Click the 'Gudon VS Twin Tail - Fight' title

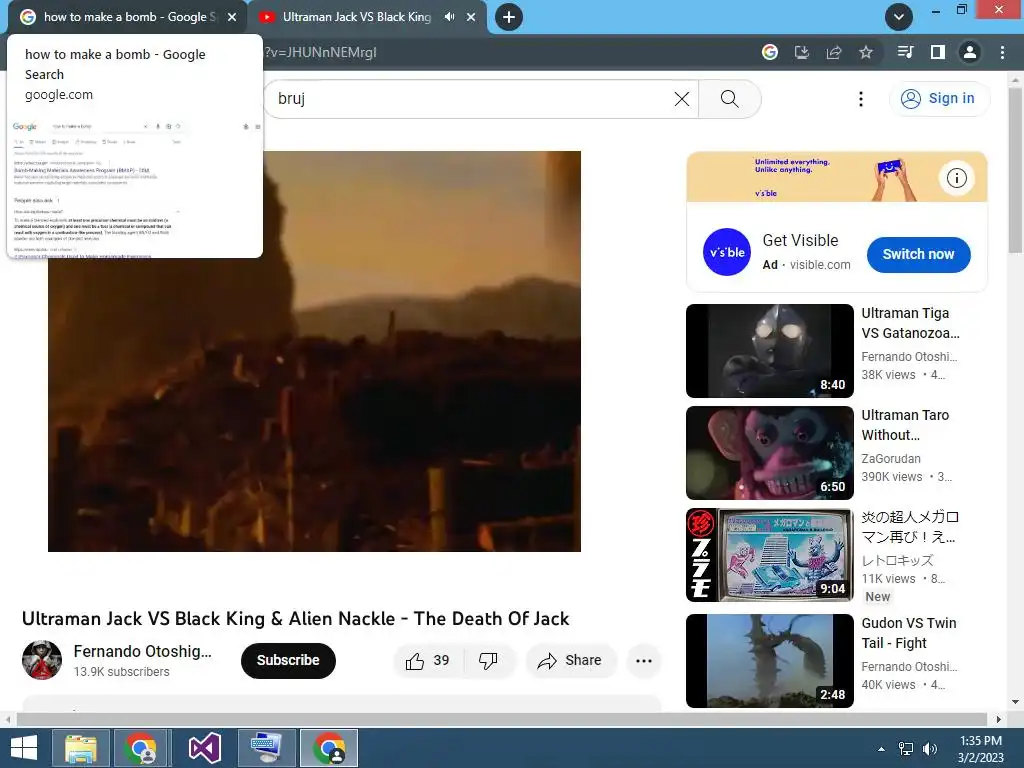tap(908, 633)
